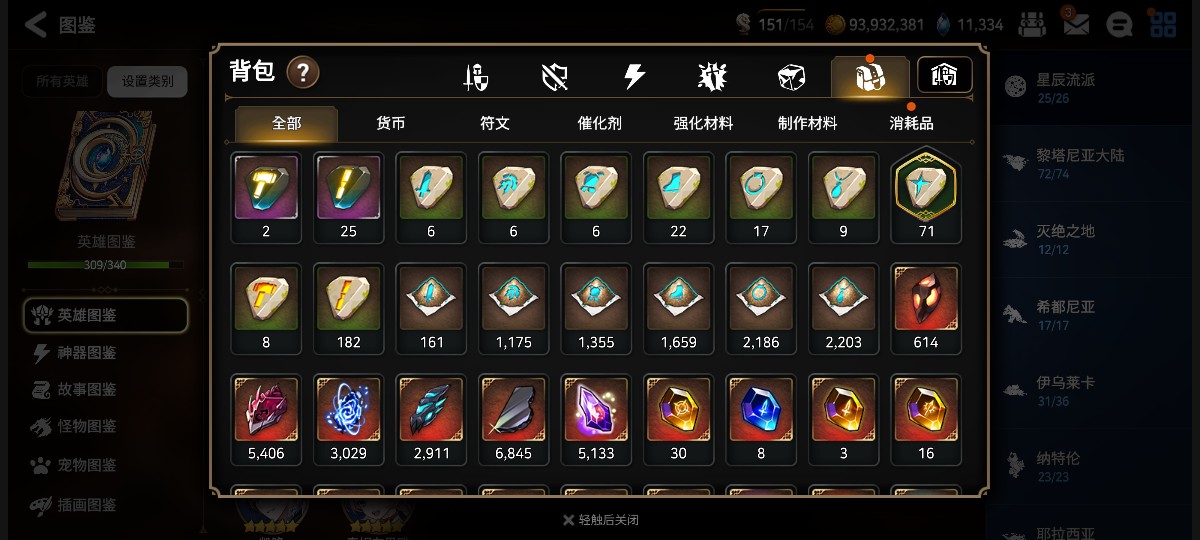
Task: Click the 设置类别 button
Action: pos(147,82)
